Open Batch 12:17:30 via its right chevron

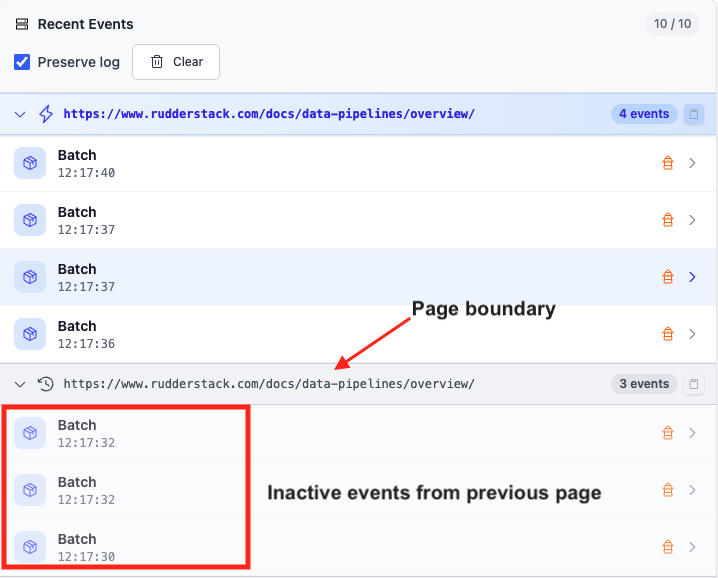(x=692, y=547)
